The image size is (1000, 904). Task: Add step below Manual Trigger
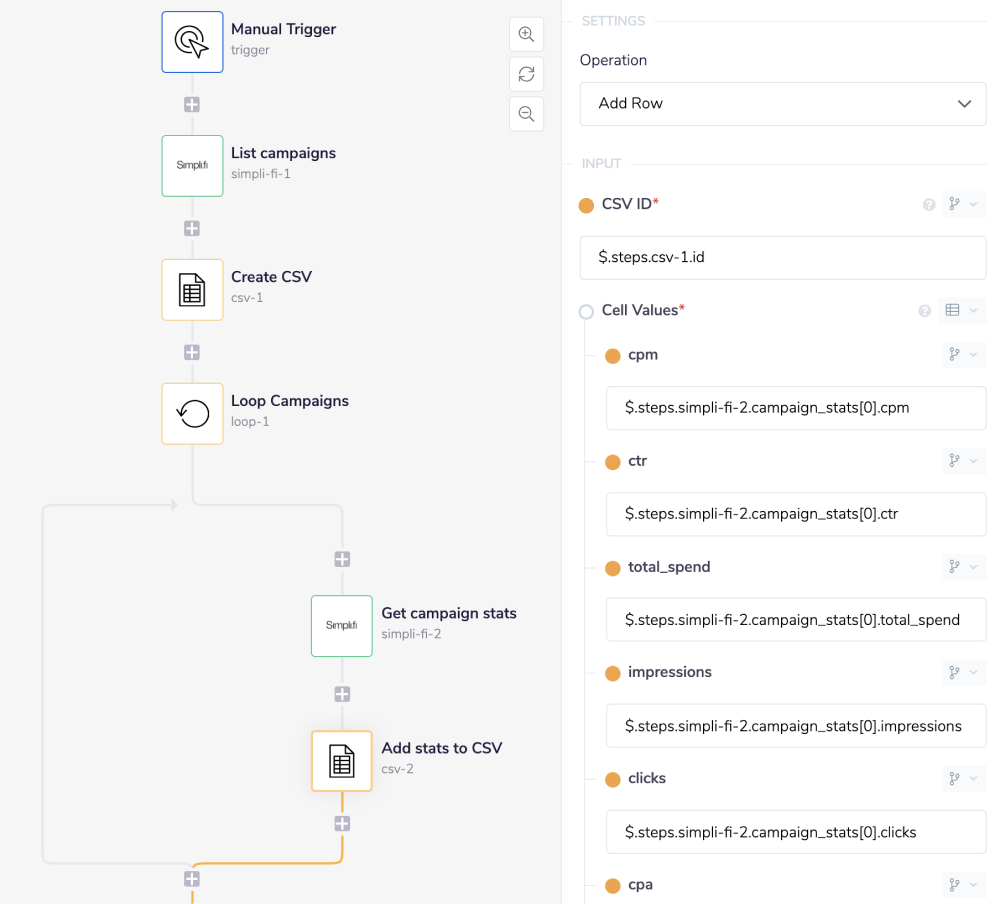pyautogui.click(x=192, y=104)
